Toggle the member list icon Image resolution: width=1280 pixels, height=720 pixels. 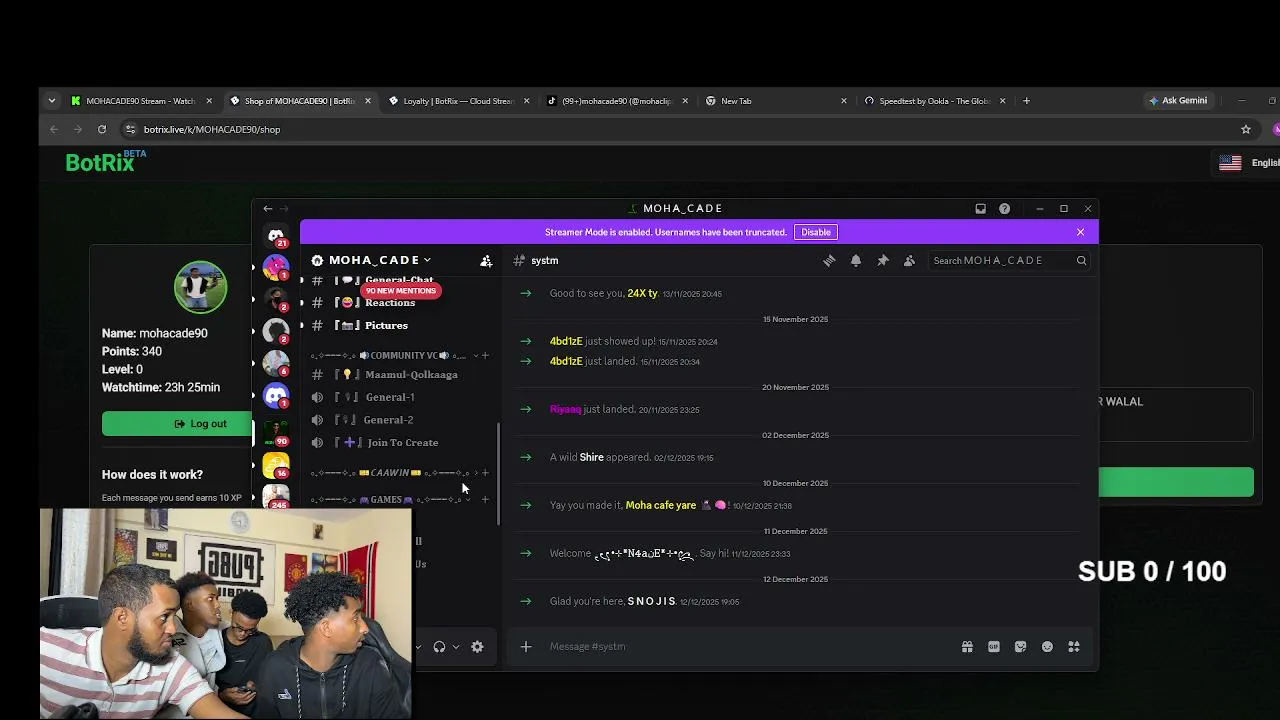click(909, 260)
